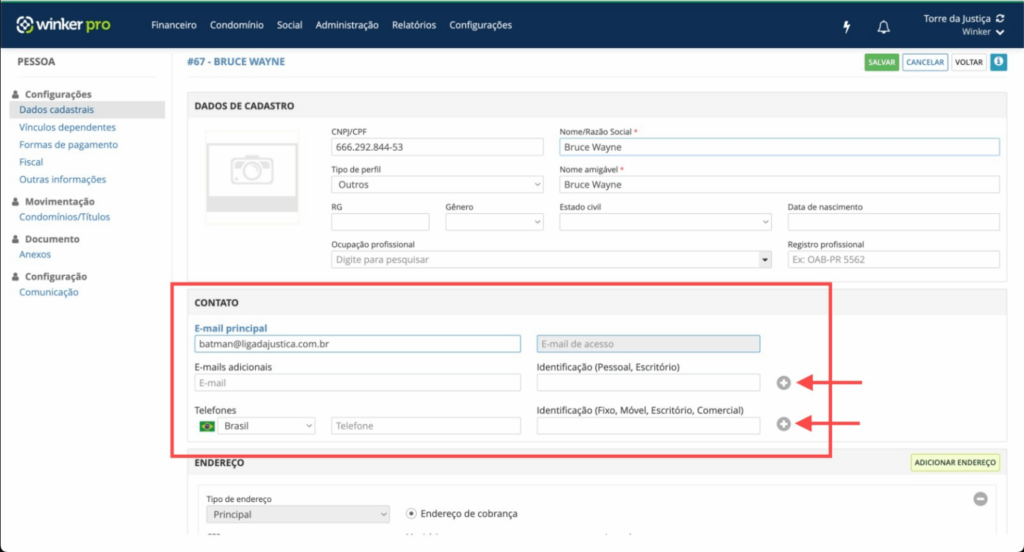This screenshot has width=1024, height=552.
Task: Open the Tipo de endereço Principal dropdown
Action: click(298, 514)
